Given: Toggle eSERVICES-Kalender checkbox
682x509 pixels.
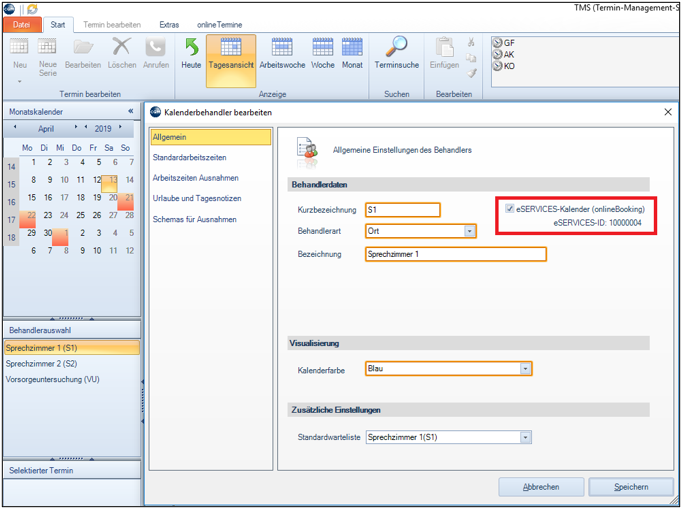Looking at the screenshot, I should tap(509, 209).
